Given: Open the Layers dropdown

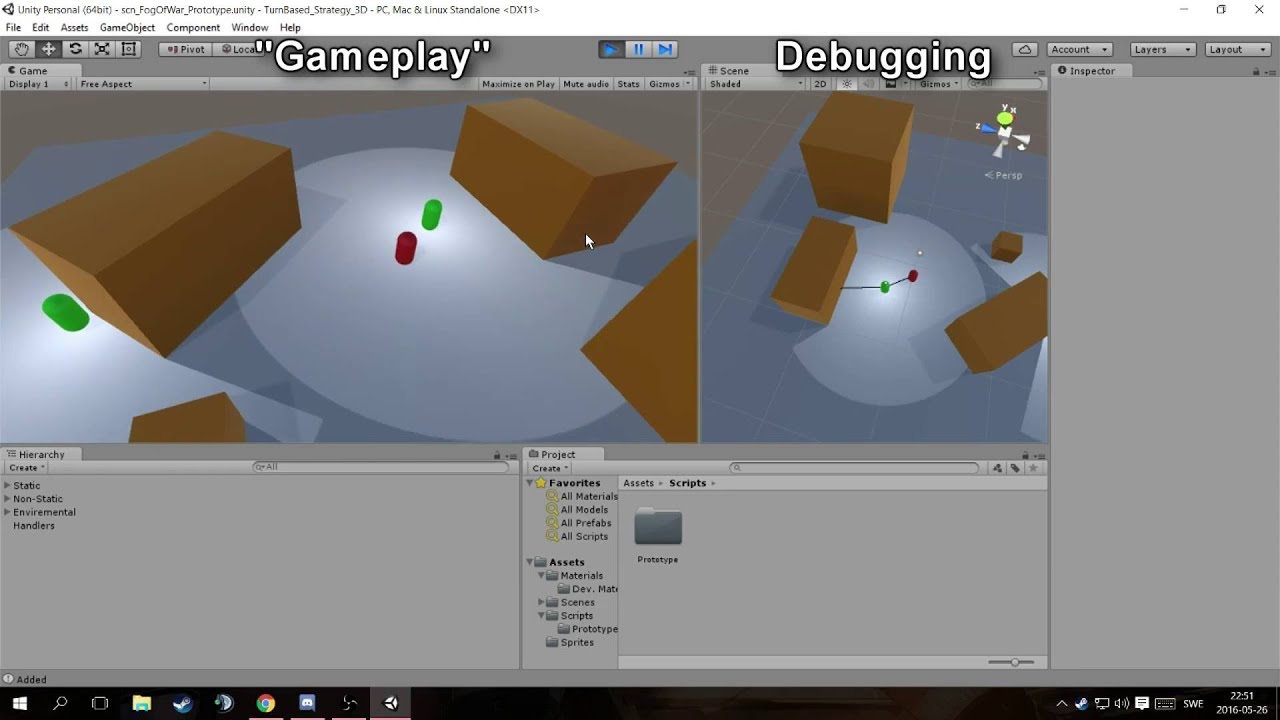Looking at the screenshot, I should tap(1163, 49).
